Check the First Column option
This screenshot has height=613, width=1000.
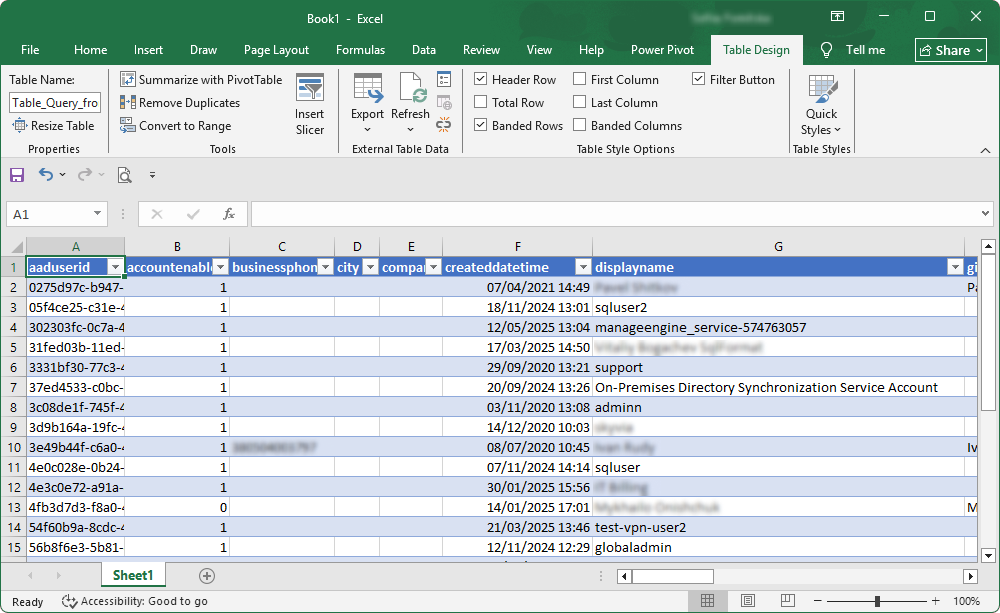577,78
